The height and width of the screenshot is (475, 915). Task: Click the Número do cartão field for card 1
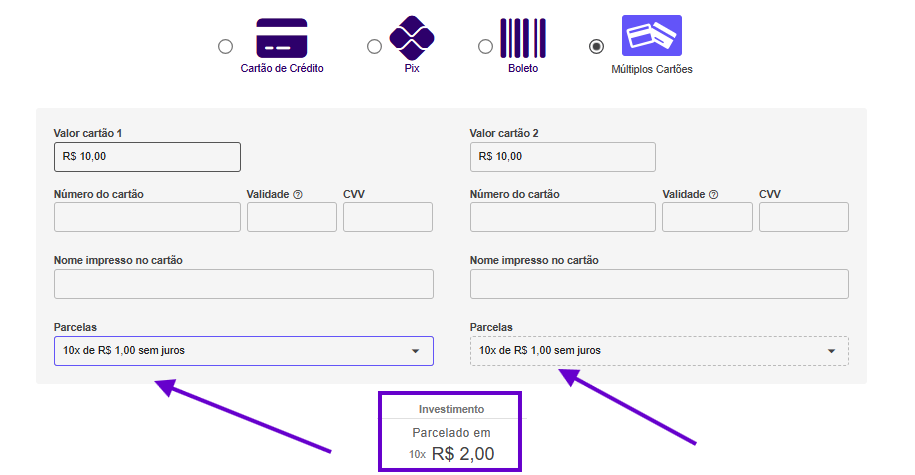pyautogui.click(x=147, y=217)
